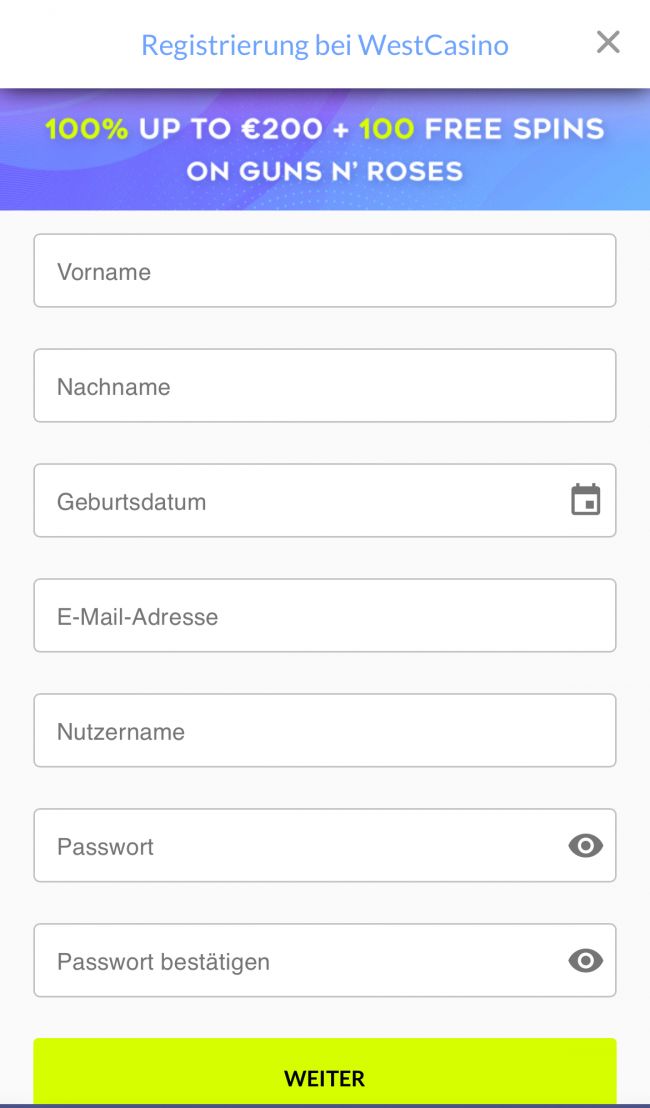Tap UP TO text in promo banner
The image size is (650, 1108).
pyautogui.click(x=183, y=129)
